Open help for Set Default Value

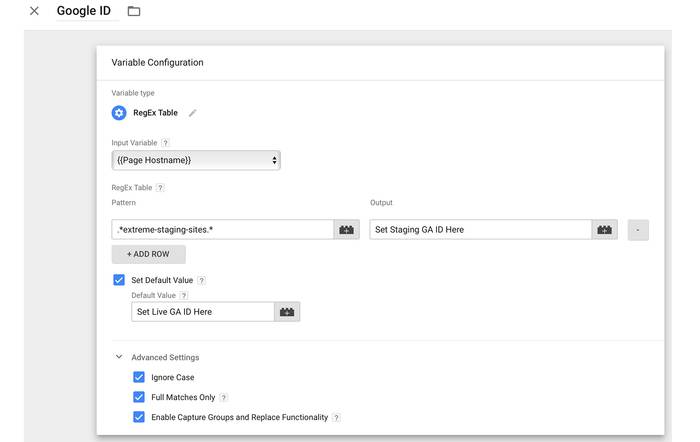point(201,280)
